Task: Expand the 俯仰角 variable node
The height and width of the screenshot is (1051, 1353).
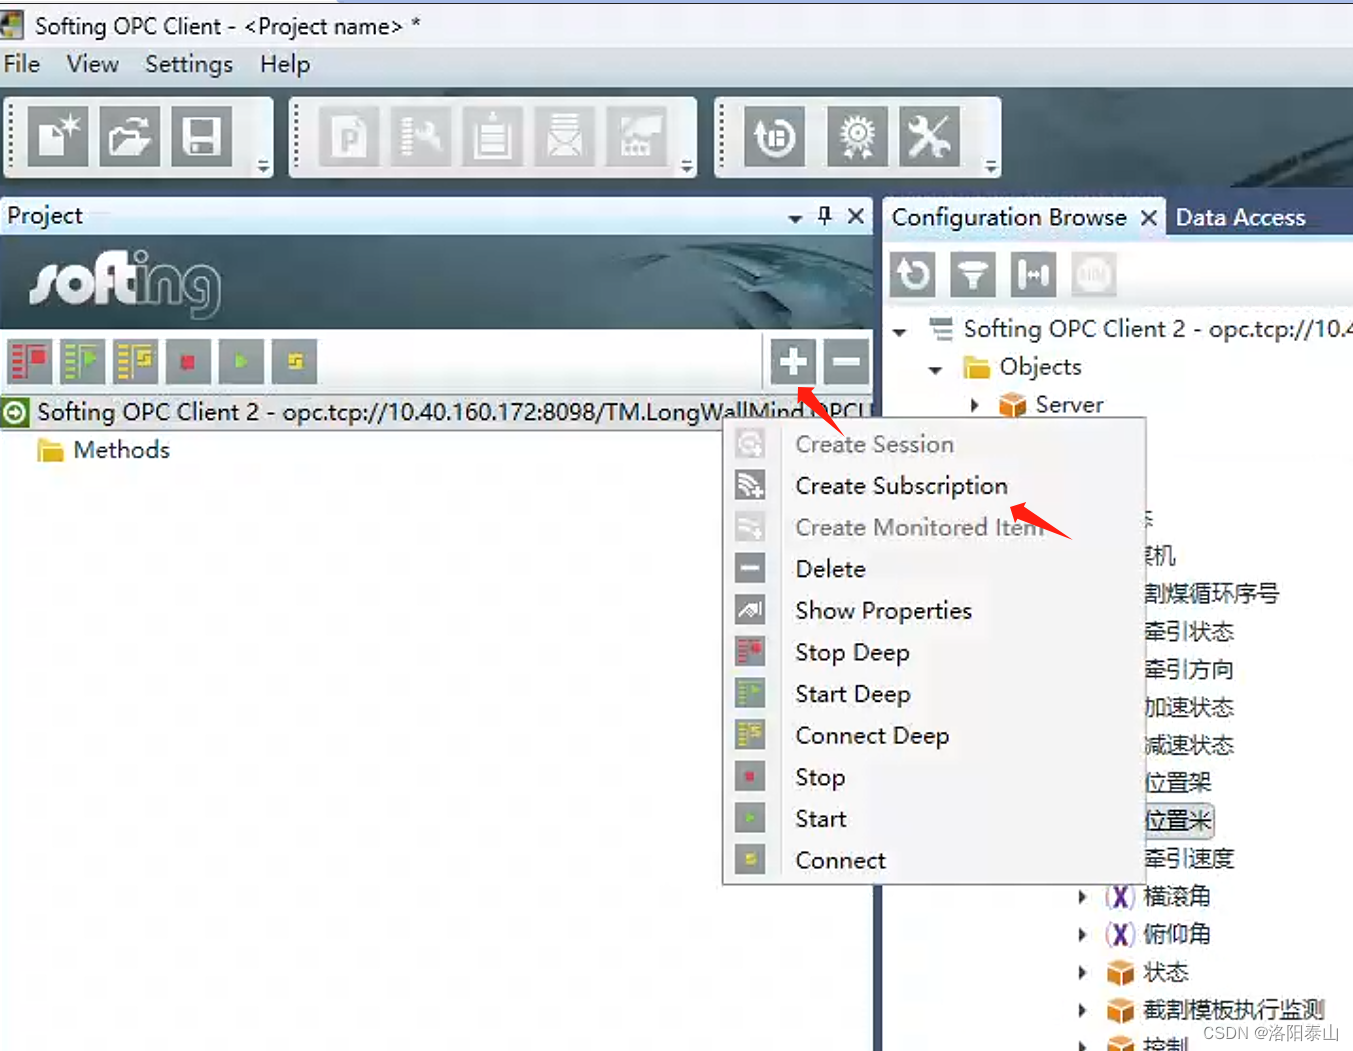Action: click(x=1082, y=935)
